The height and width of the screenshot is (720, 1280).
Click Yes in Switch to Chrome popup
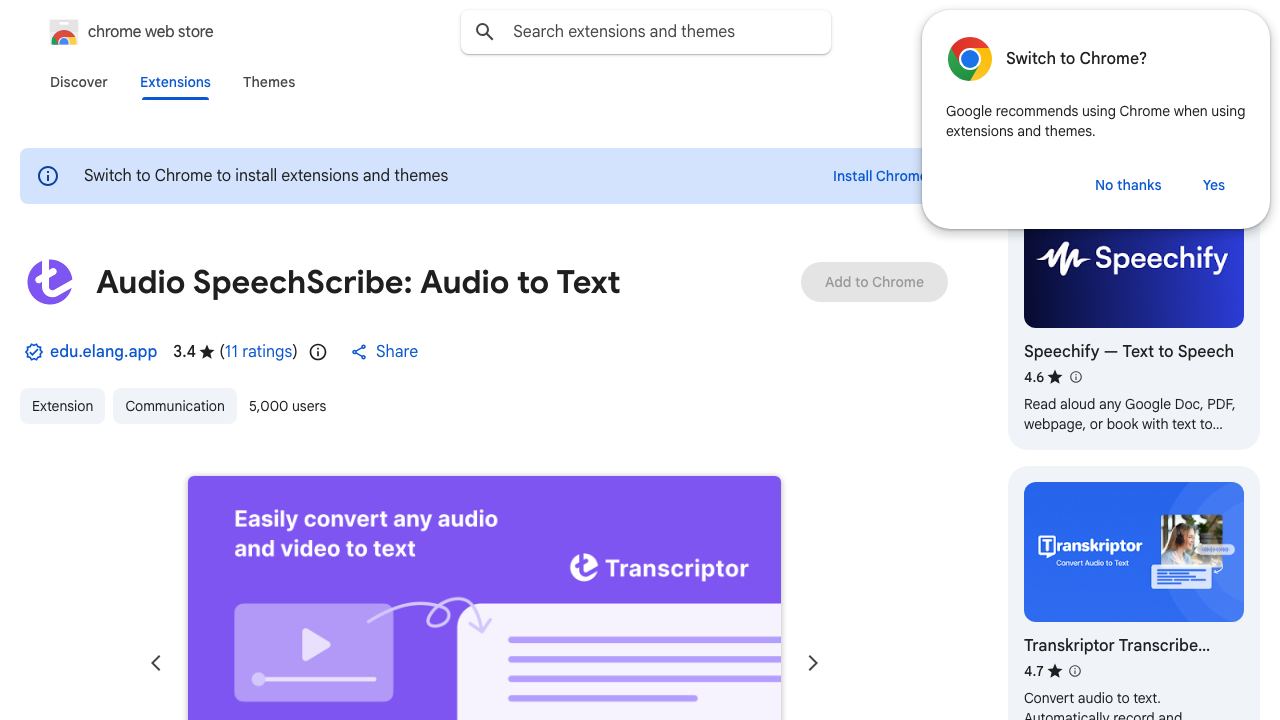pyautogui.click(x=1214, y=185)
